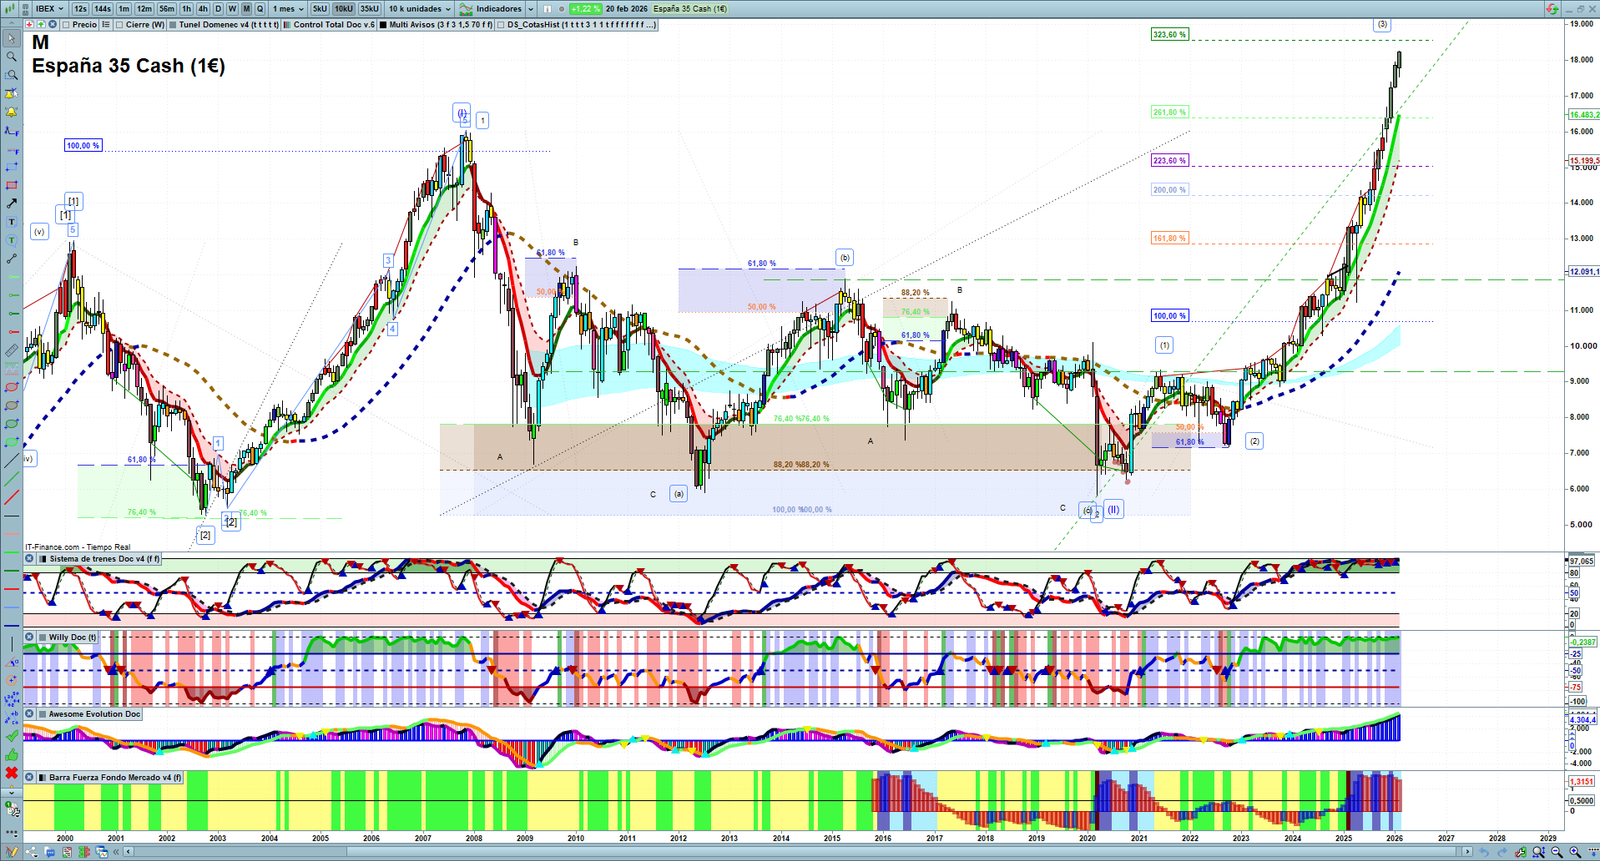Viewport: 1600px width, 861px height.
Task: Toggle the Cierre (W) checkbox
Action: [x=120, y=25]
